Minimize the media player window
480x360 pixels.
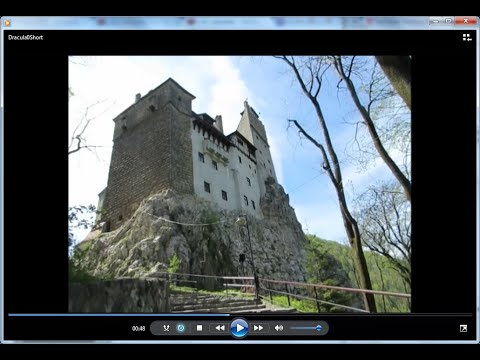(x=435, y=21)
